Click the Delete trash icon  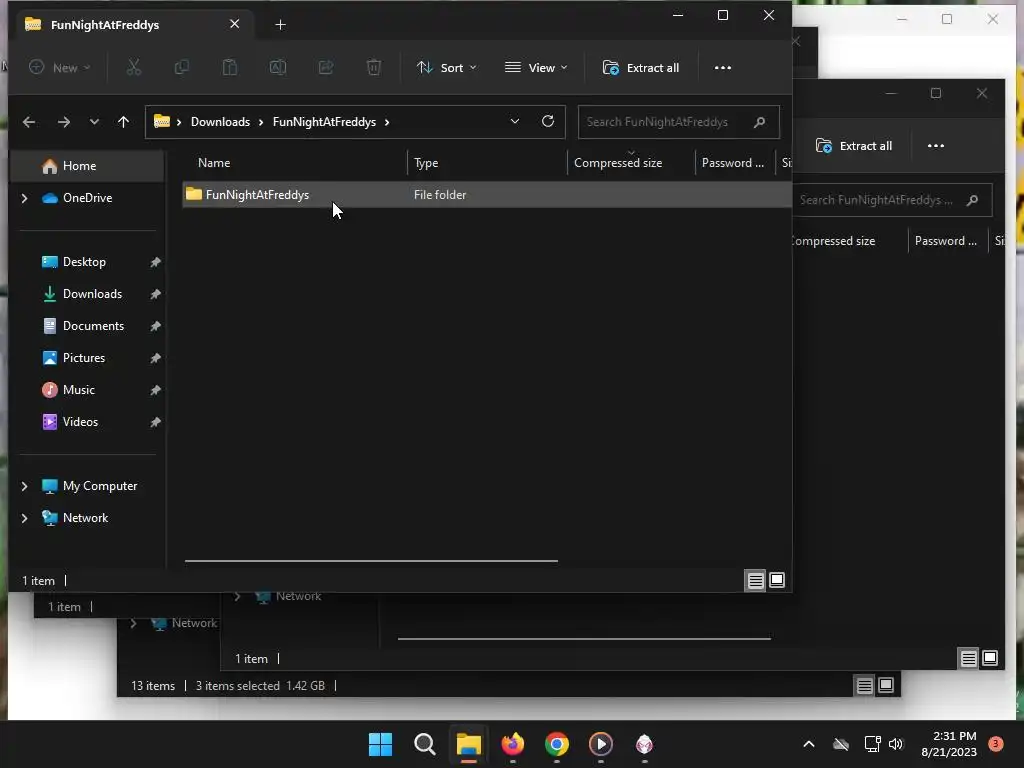pyautogui.click(x=374, y=67)
